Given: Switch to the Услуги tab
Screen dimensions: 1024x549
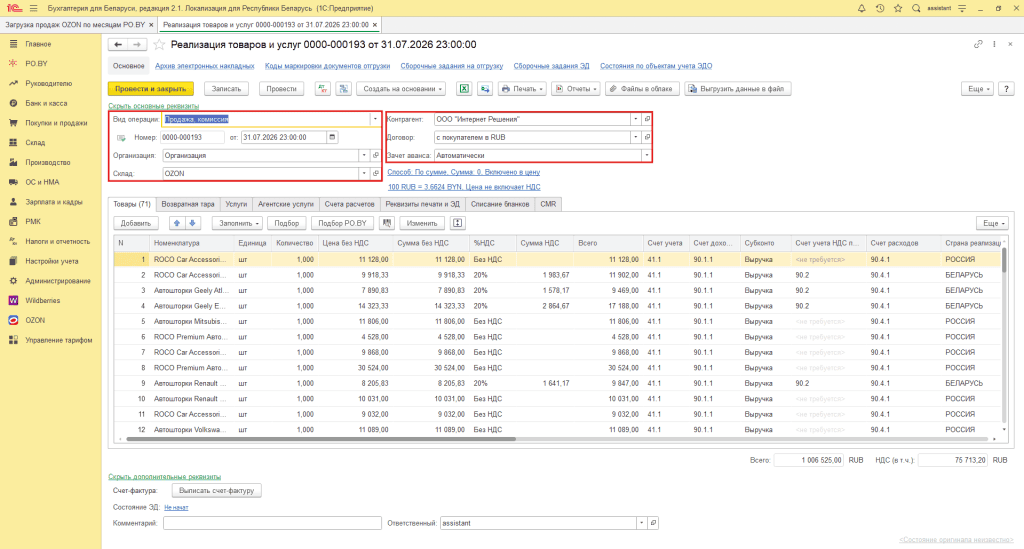Looking at the screenshot, I should 236,204.
